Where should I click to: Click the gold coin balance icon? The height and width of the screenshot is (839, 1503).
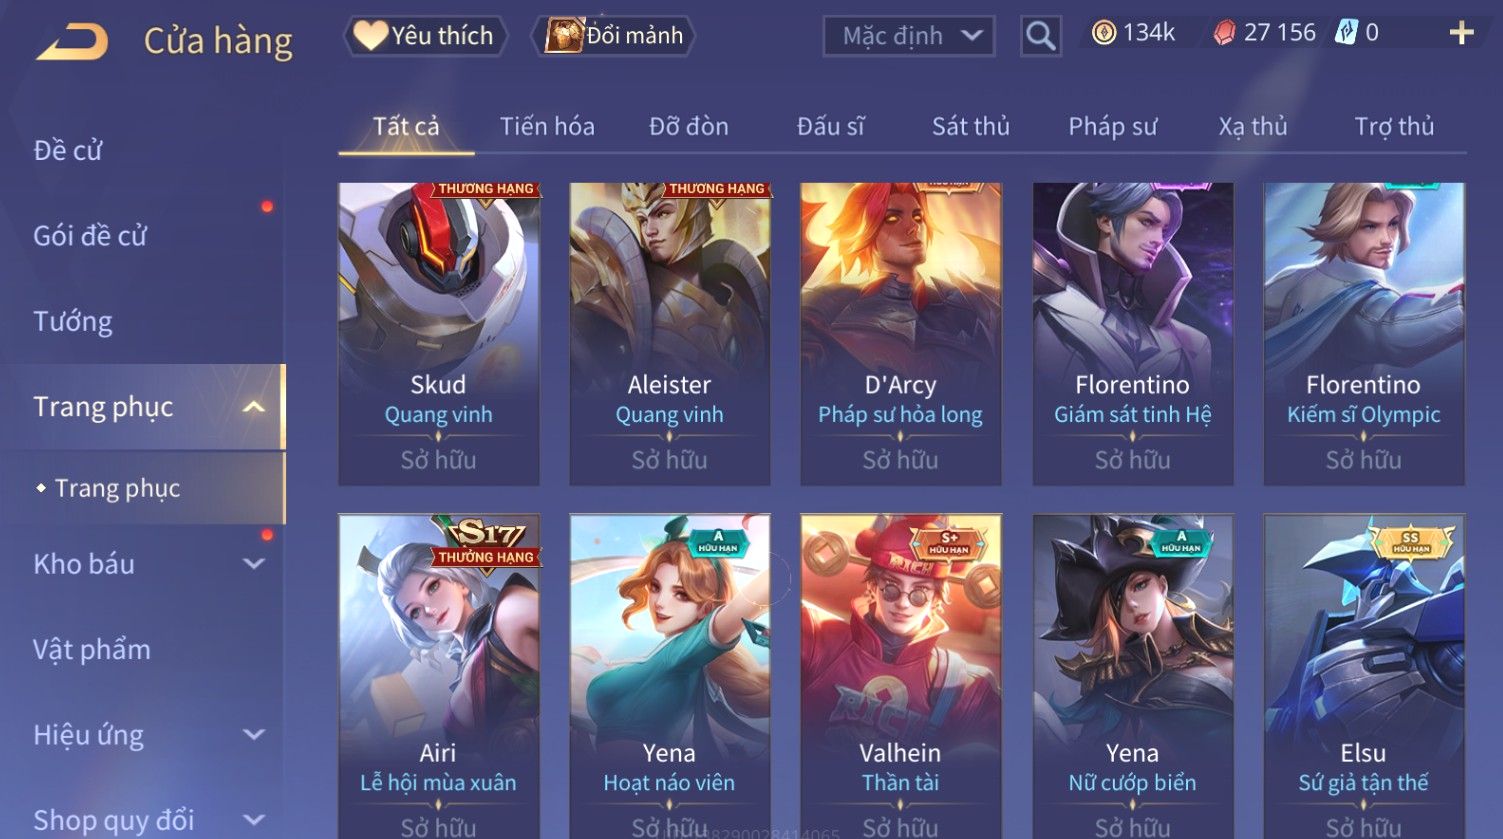1103,33
